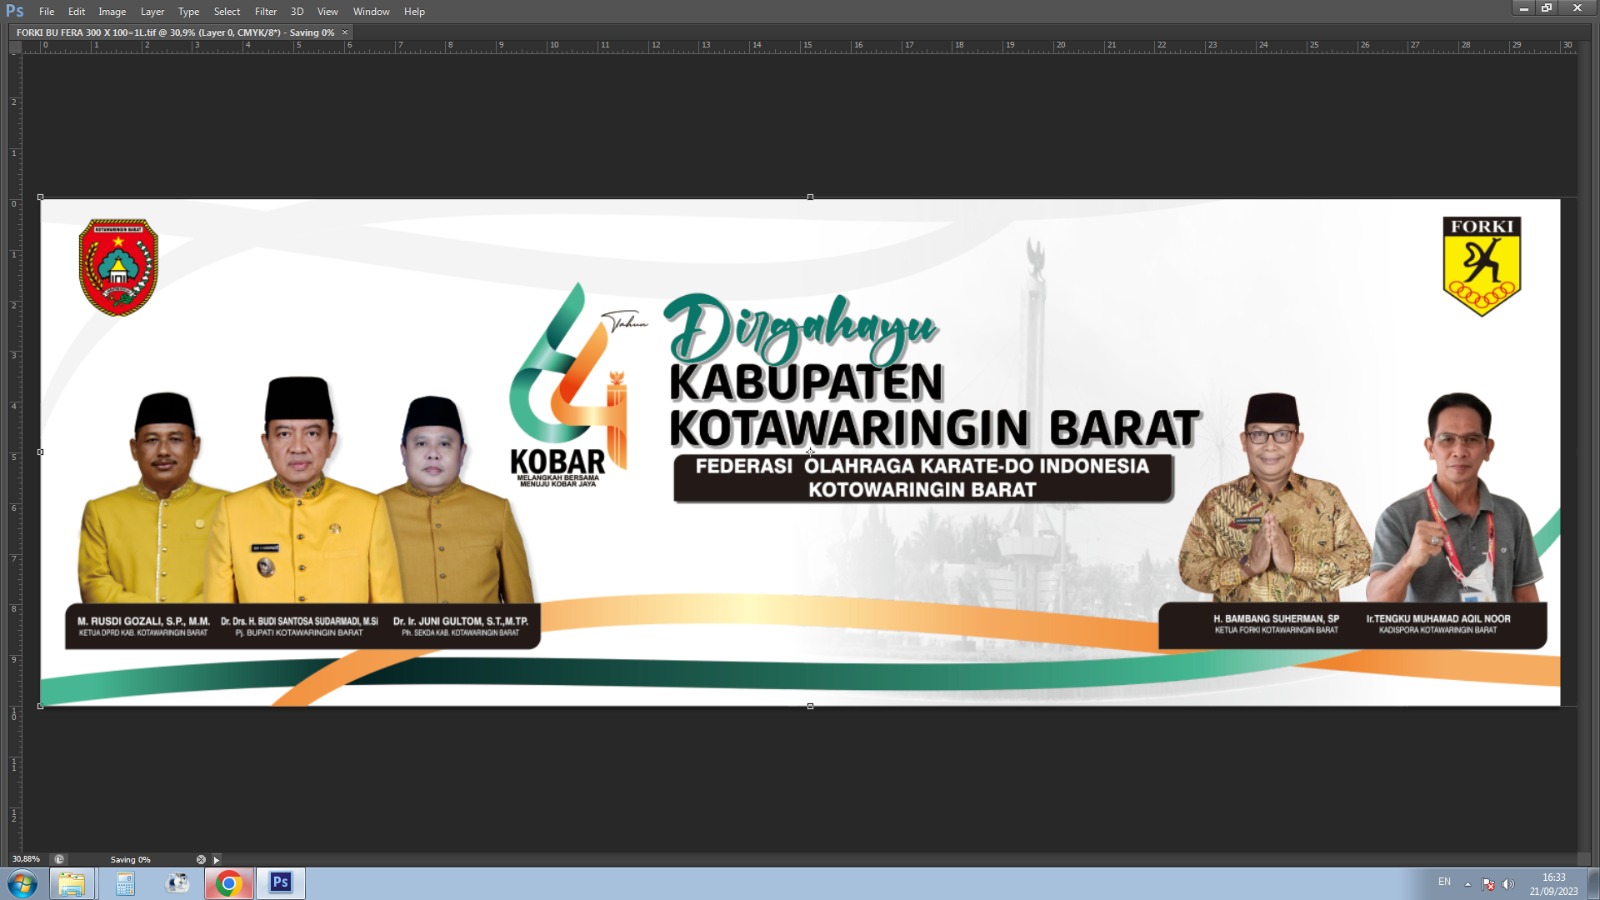Viewport: 1600px width, 900px height.
Task: Click the name Dr. Ir. JUNI GULTOM
Action: pos(461,621)
